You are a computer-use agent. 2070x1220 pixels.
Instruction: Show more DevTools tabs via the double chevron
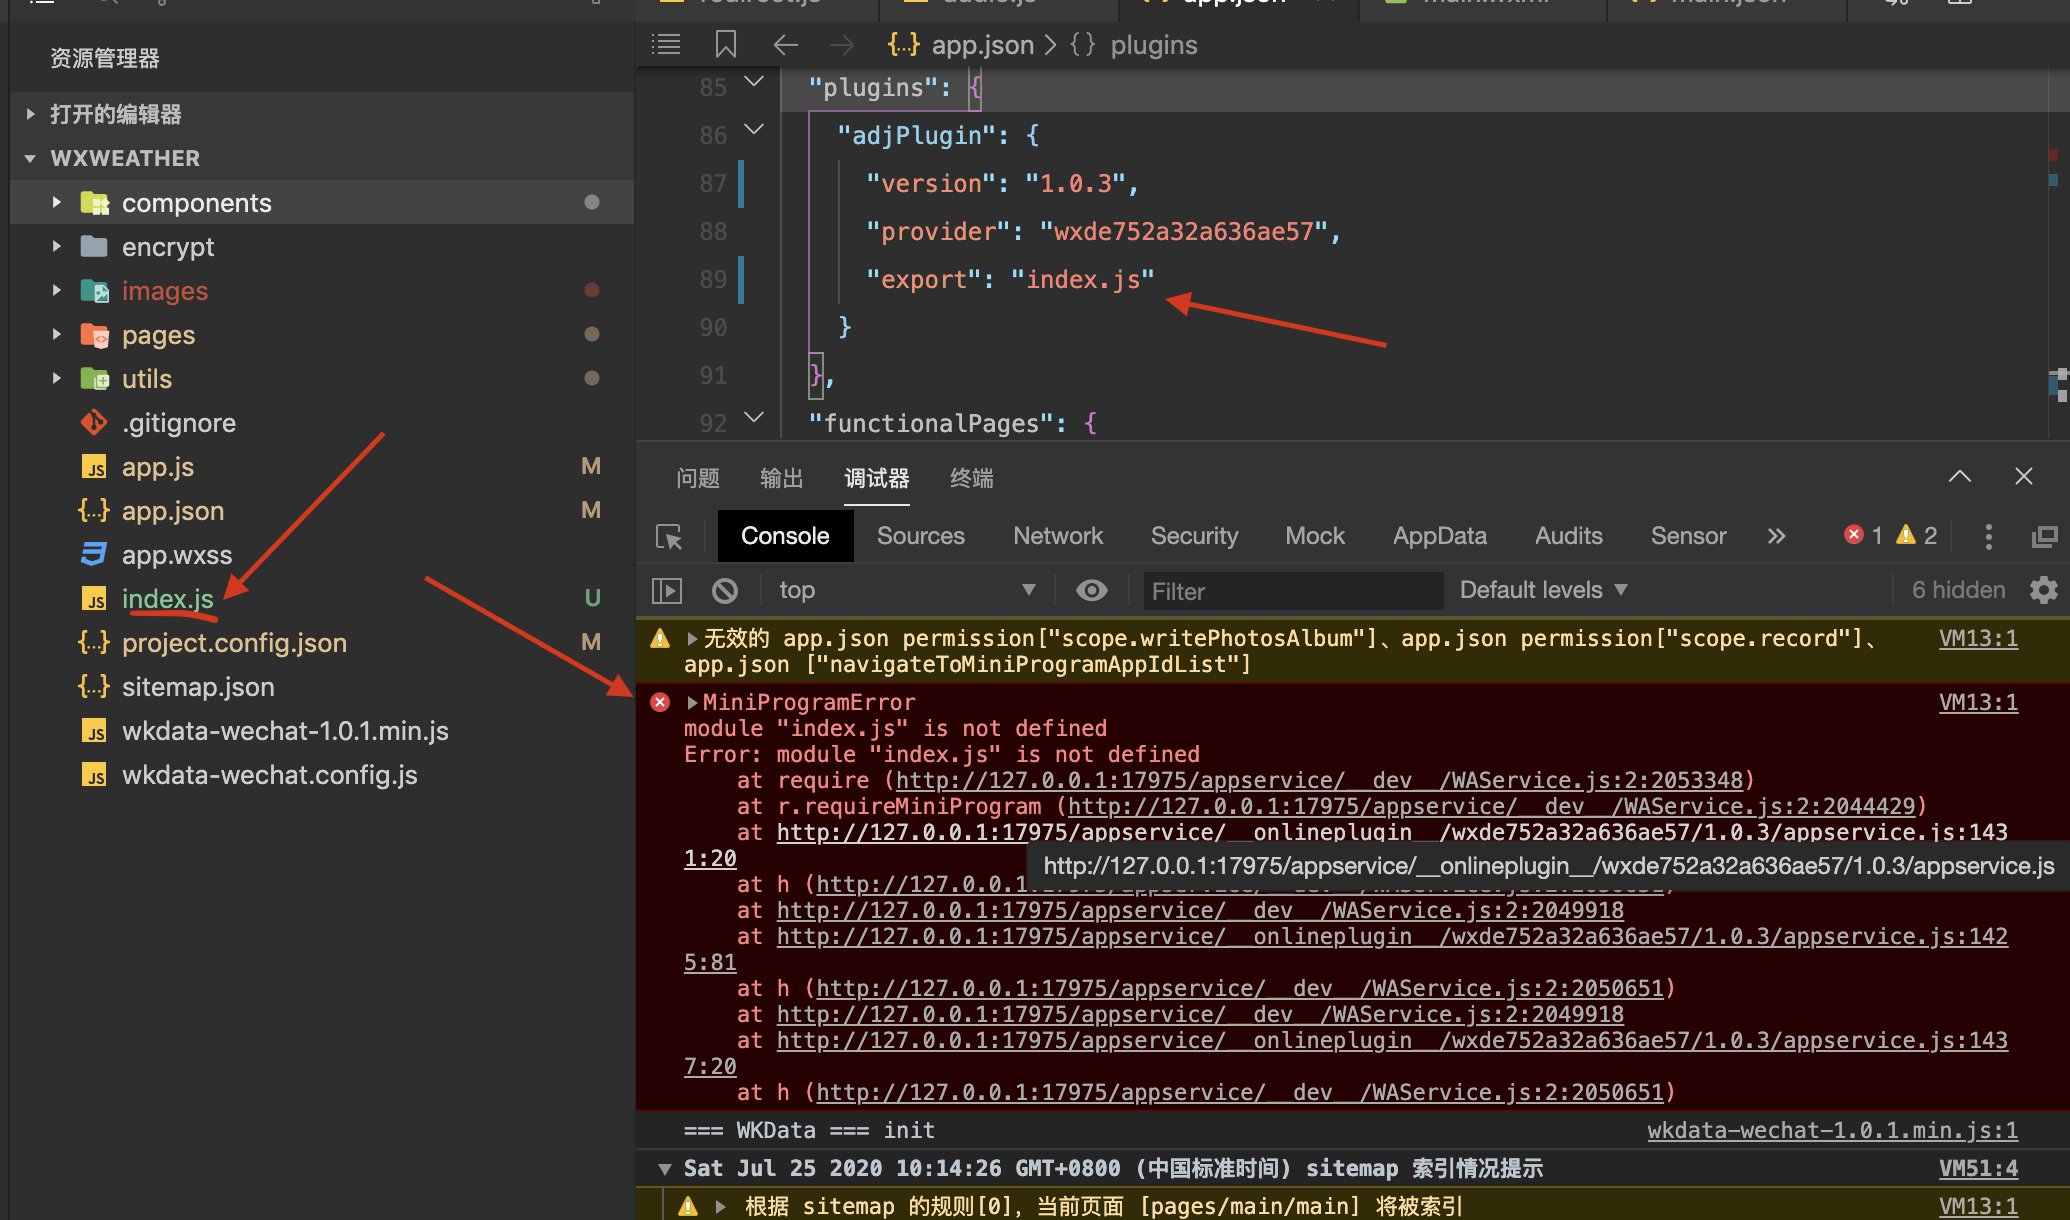pos(1776,537)
